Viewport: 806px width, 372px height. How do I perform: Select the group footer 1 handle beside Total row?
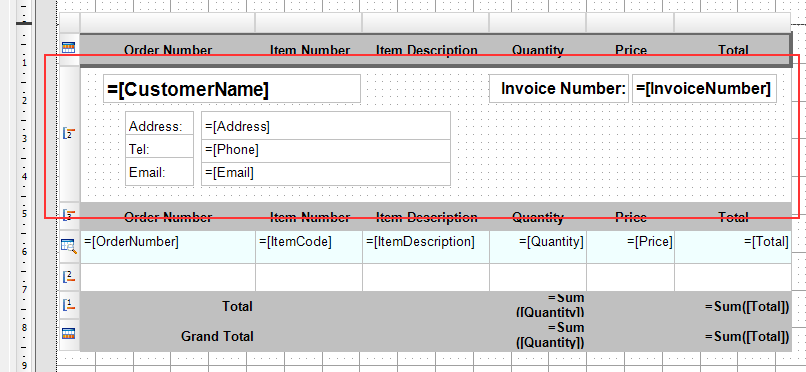(68, 305)
